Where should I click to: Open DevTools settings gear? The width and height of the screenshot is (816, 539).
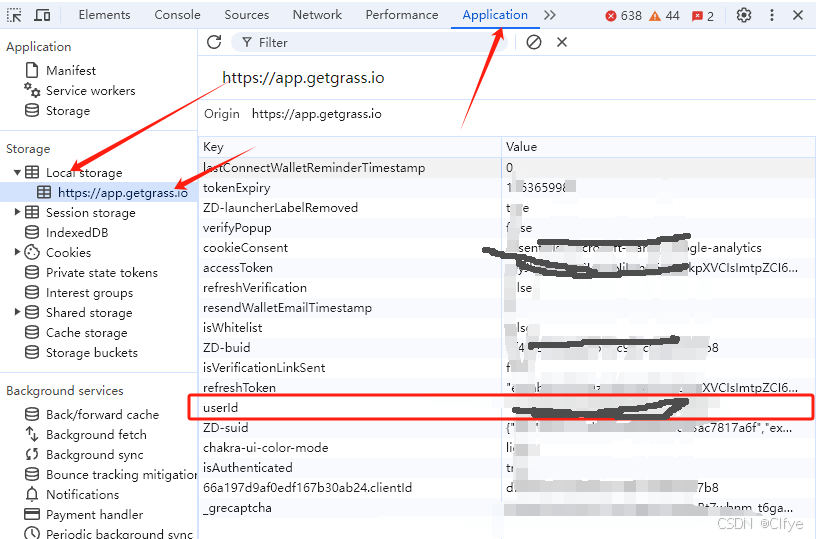744,15
